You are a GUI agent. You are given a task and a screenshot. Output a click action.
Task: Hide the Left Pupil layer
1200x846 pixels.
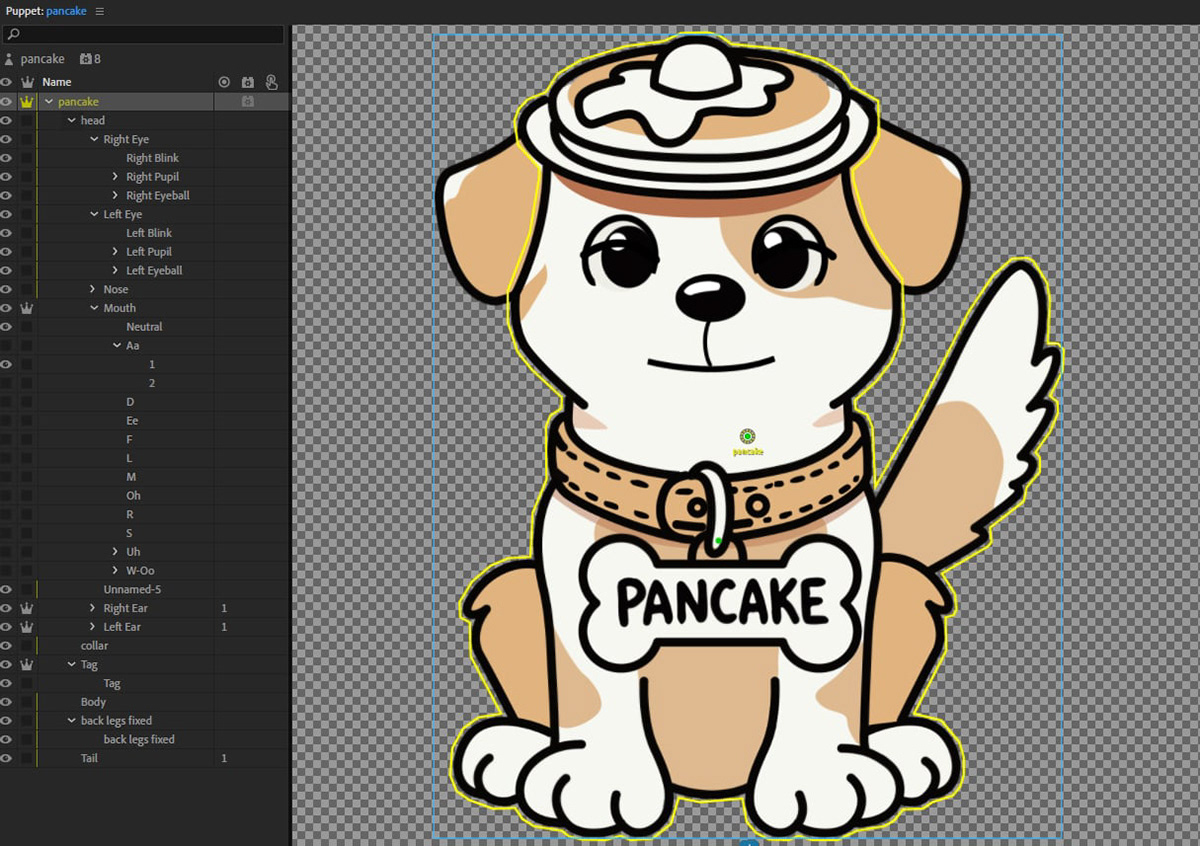[x=6, y=252]
